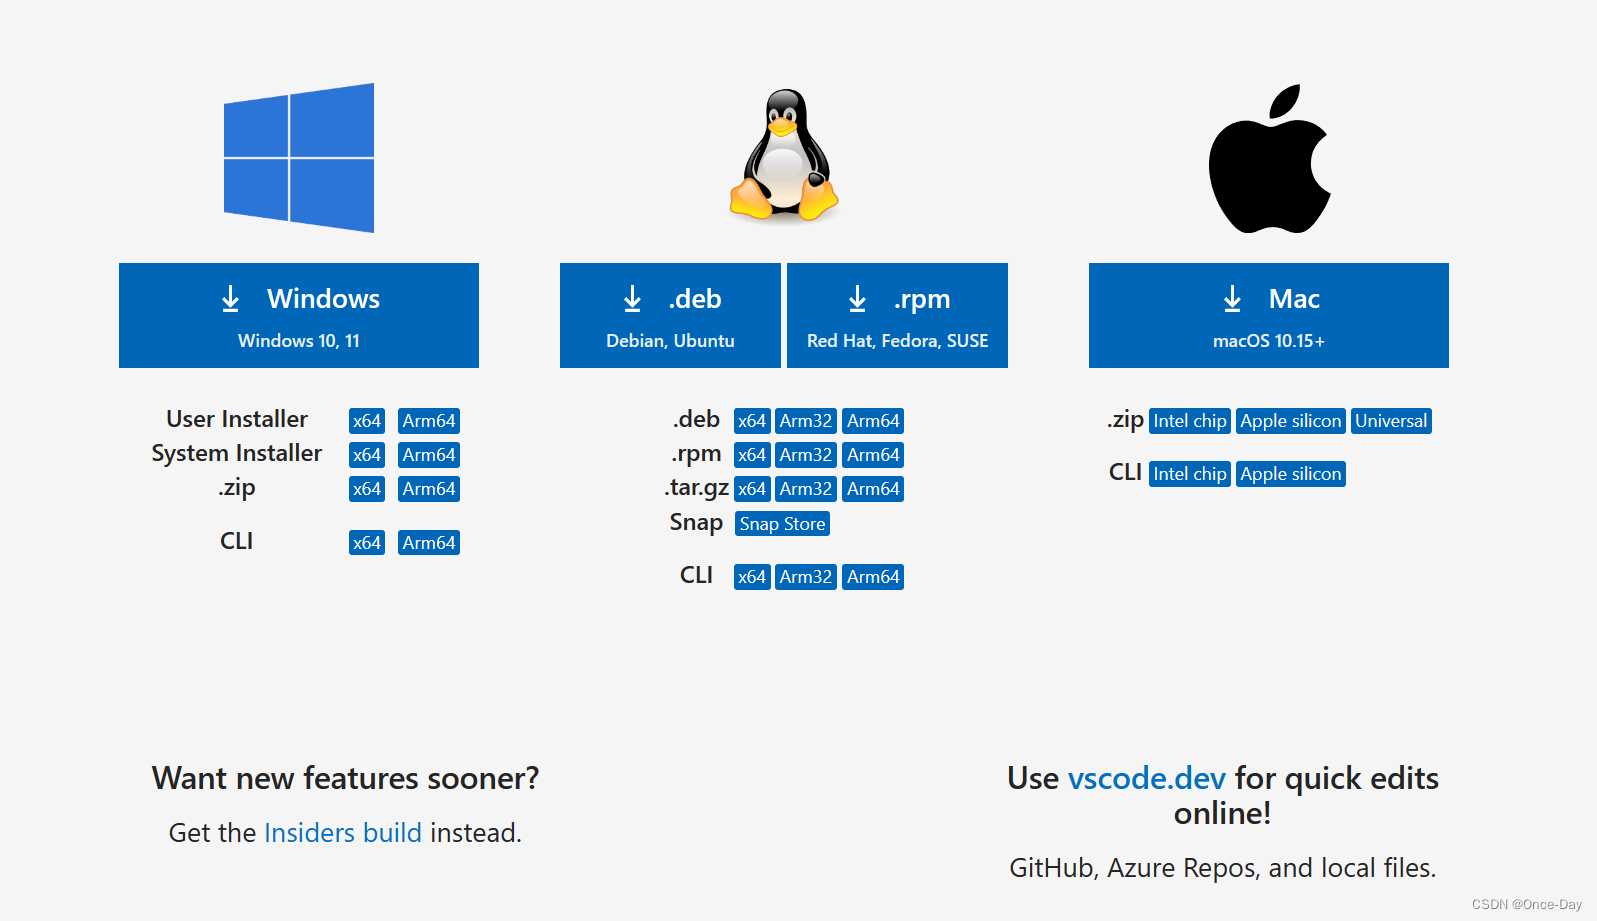Select Arm32 in Linux CLI row
Viewport: 1597px width, 921px height.
[806, 577]
